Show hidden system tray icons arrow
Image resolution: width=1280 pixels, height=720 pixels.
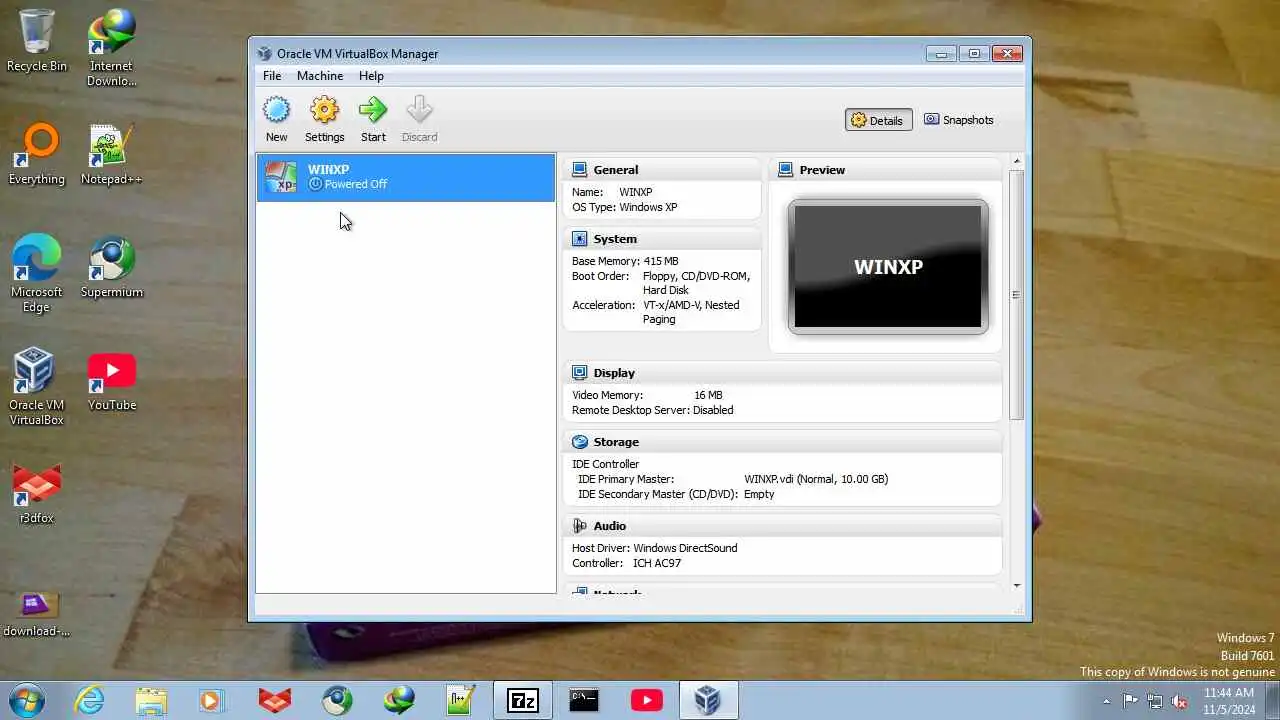pyautogui.click(x=1106, y=701)
